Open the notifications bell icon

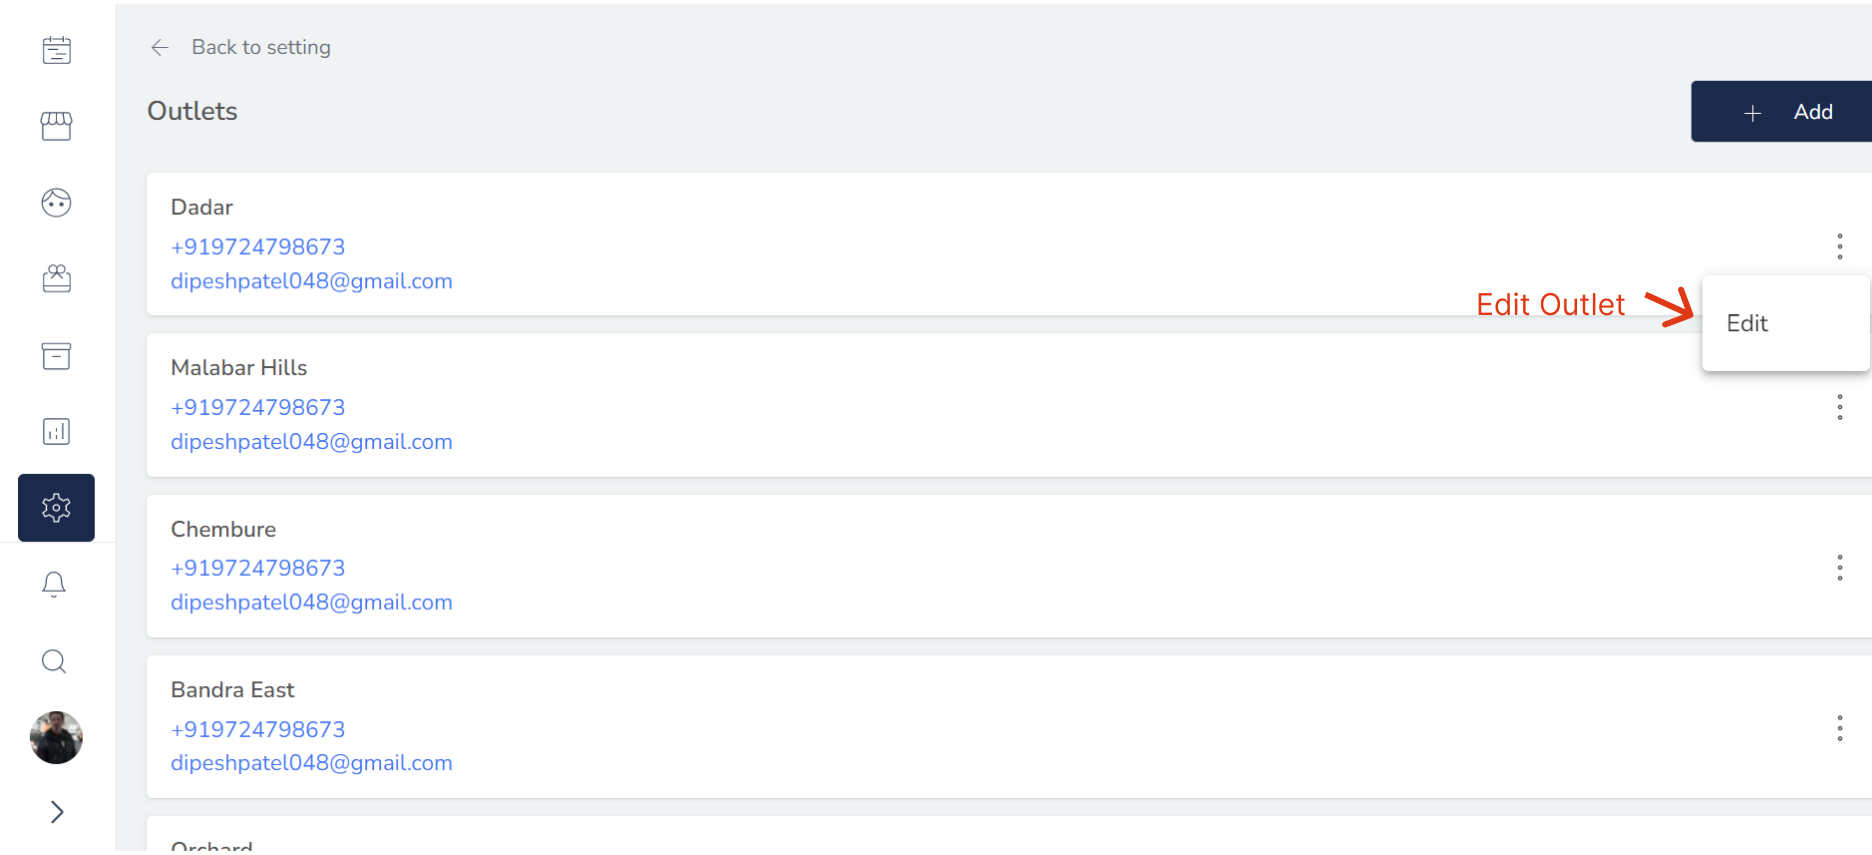click(55, 585)
